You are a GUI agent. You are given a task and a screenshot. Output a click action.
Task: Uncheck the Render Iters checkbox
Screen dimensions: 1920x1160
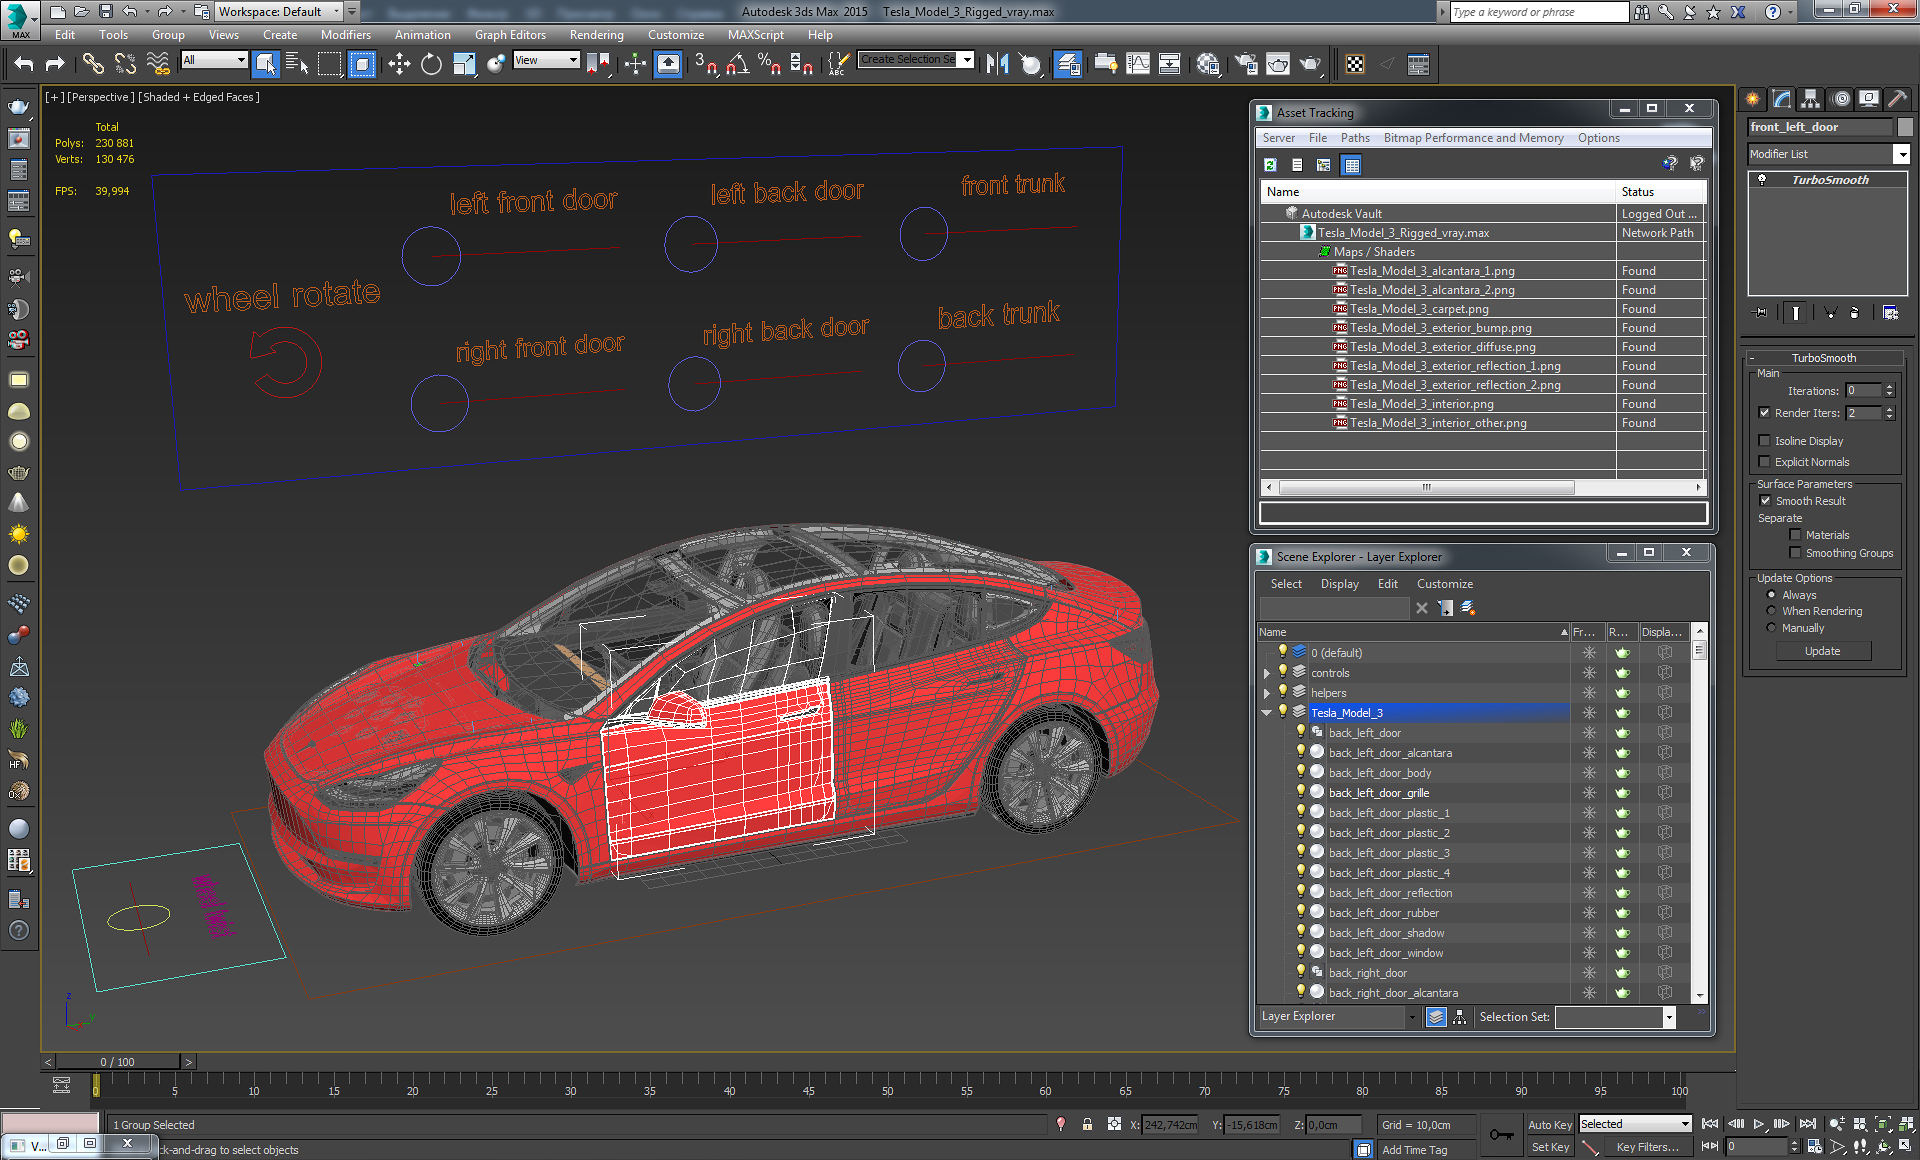[1765, 413]
